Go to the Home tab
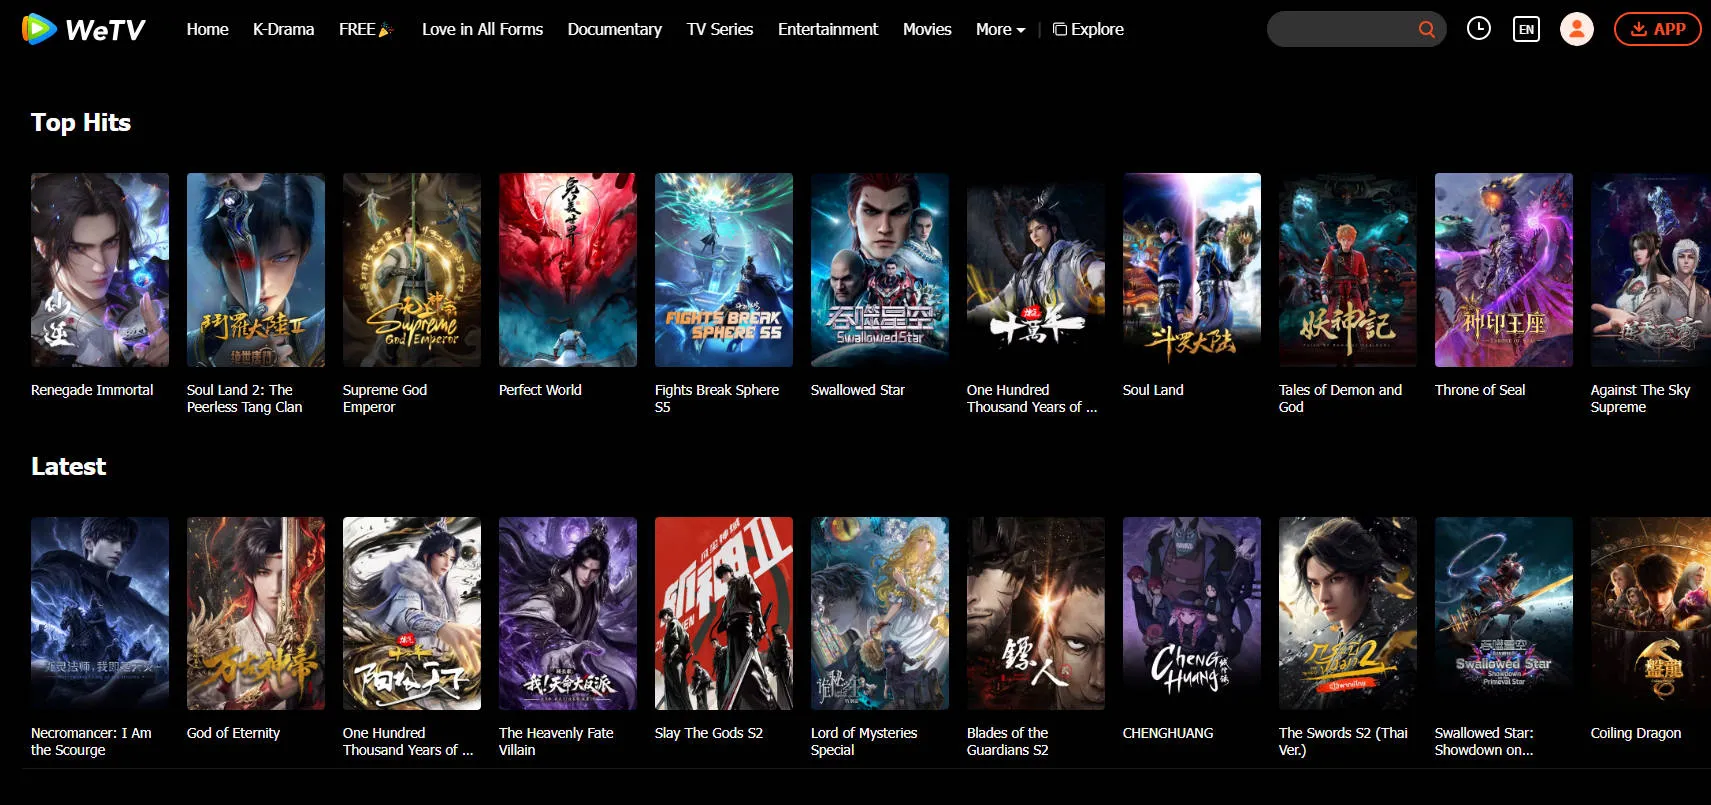The image size is (1711, 805). tap(207, 29)
